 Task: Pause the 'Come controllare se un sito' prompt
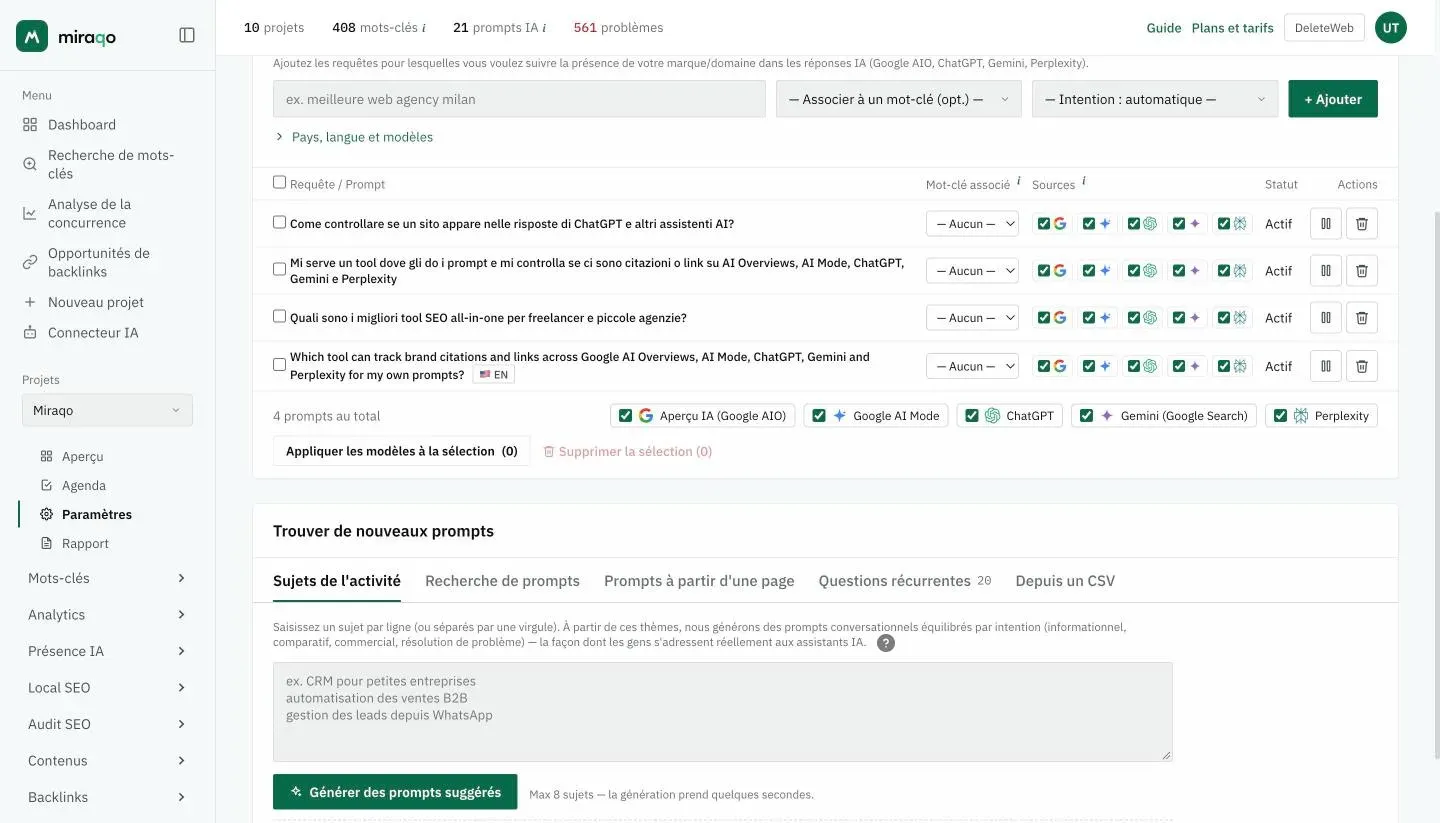(1326, 224)
